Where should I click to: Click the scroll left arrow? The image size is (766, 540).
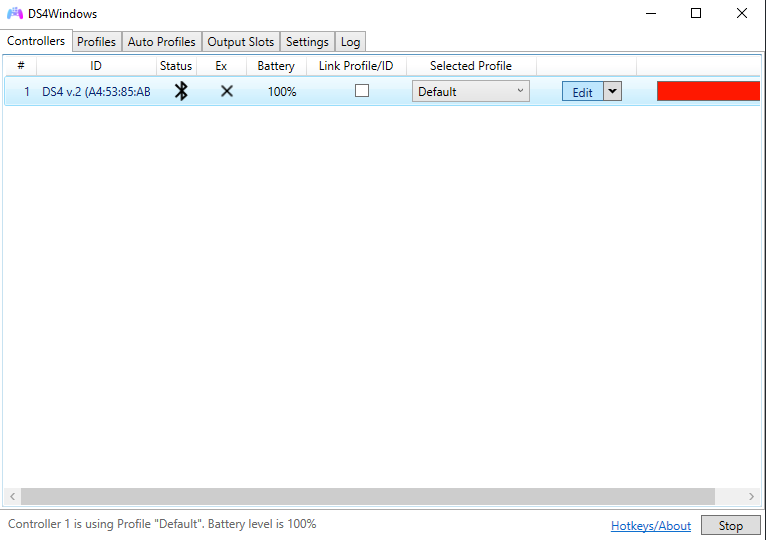[12, 497]
